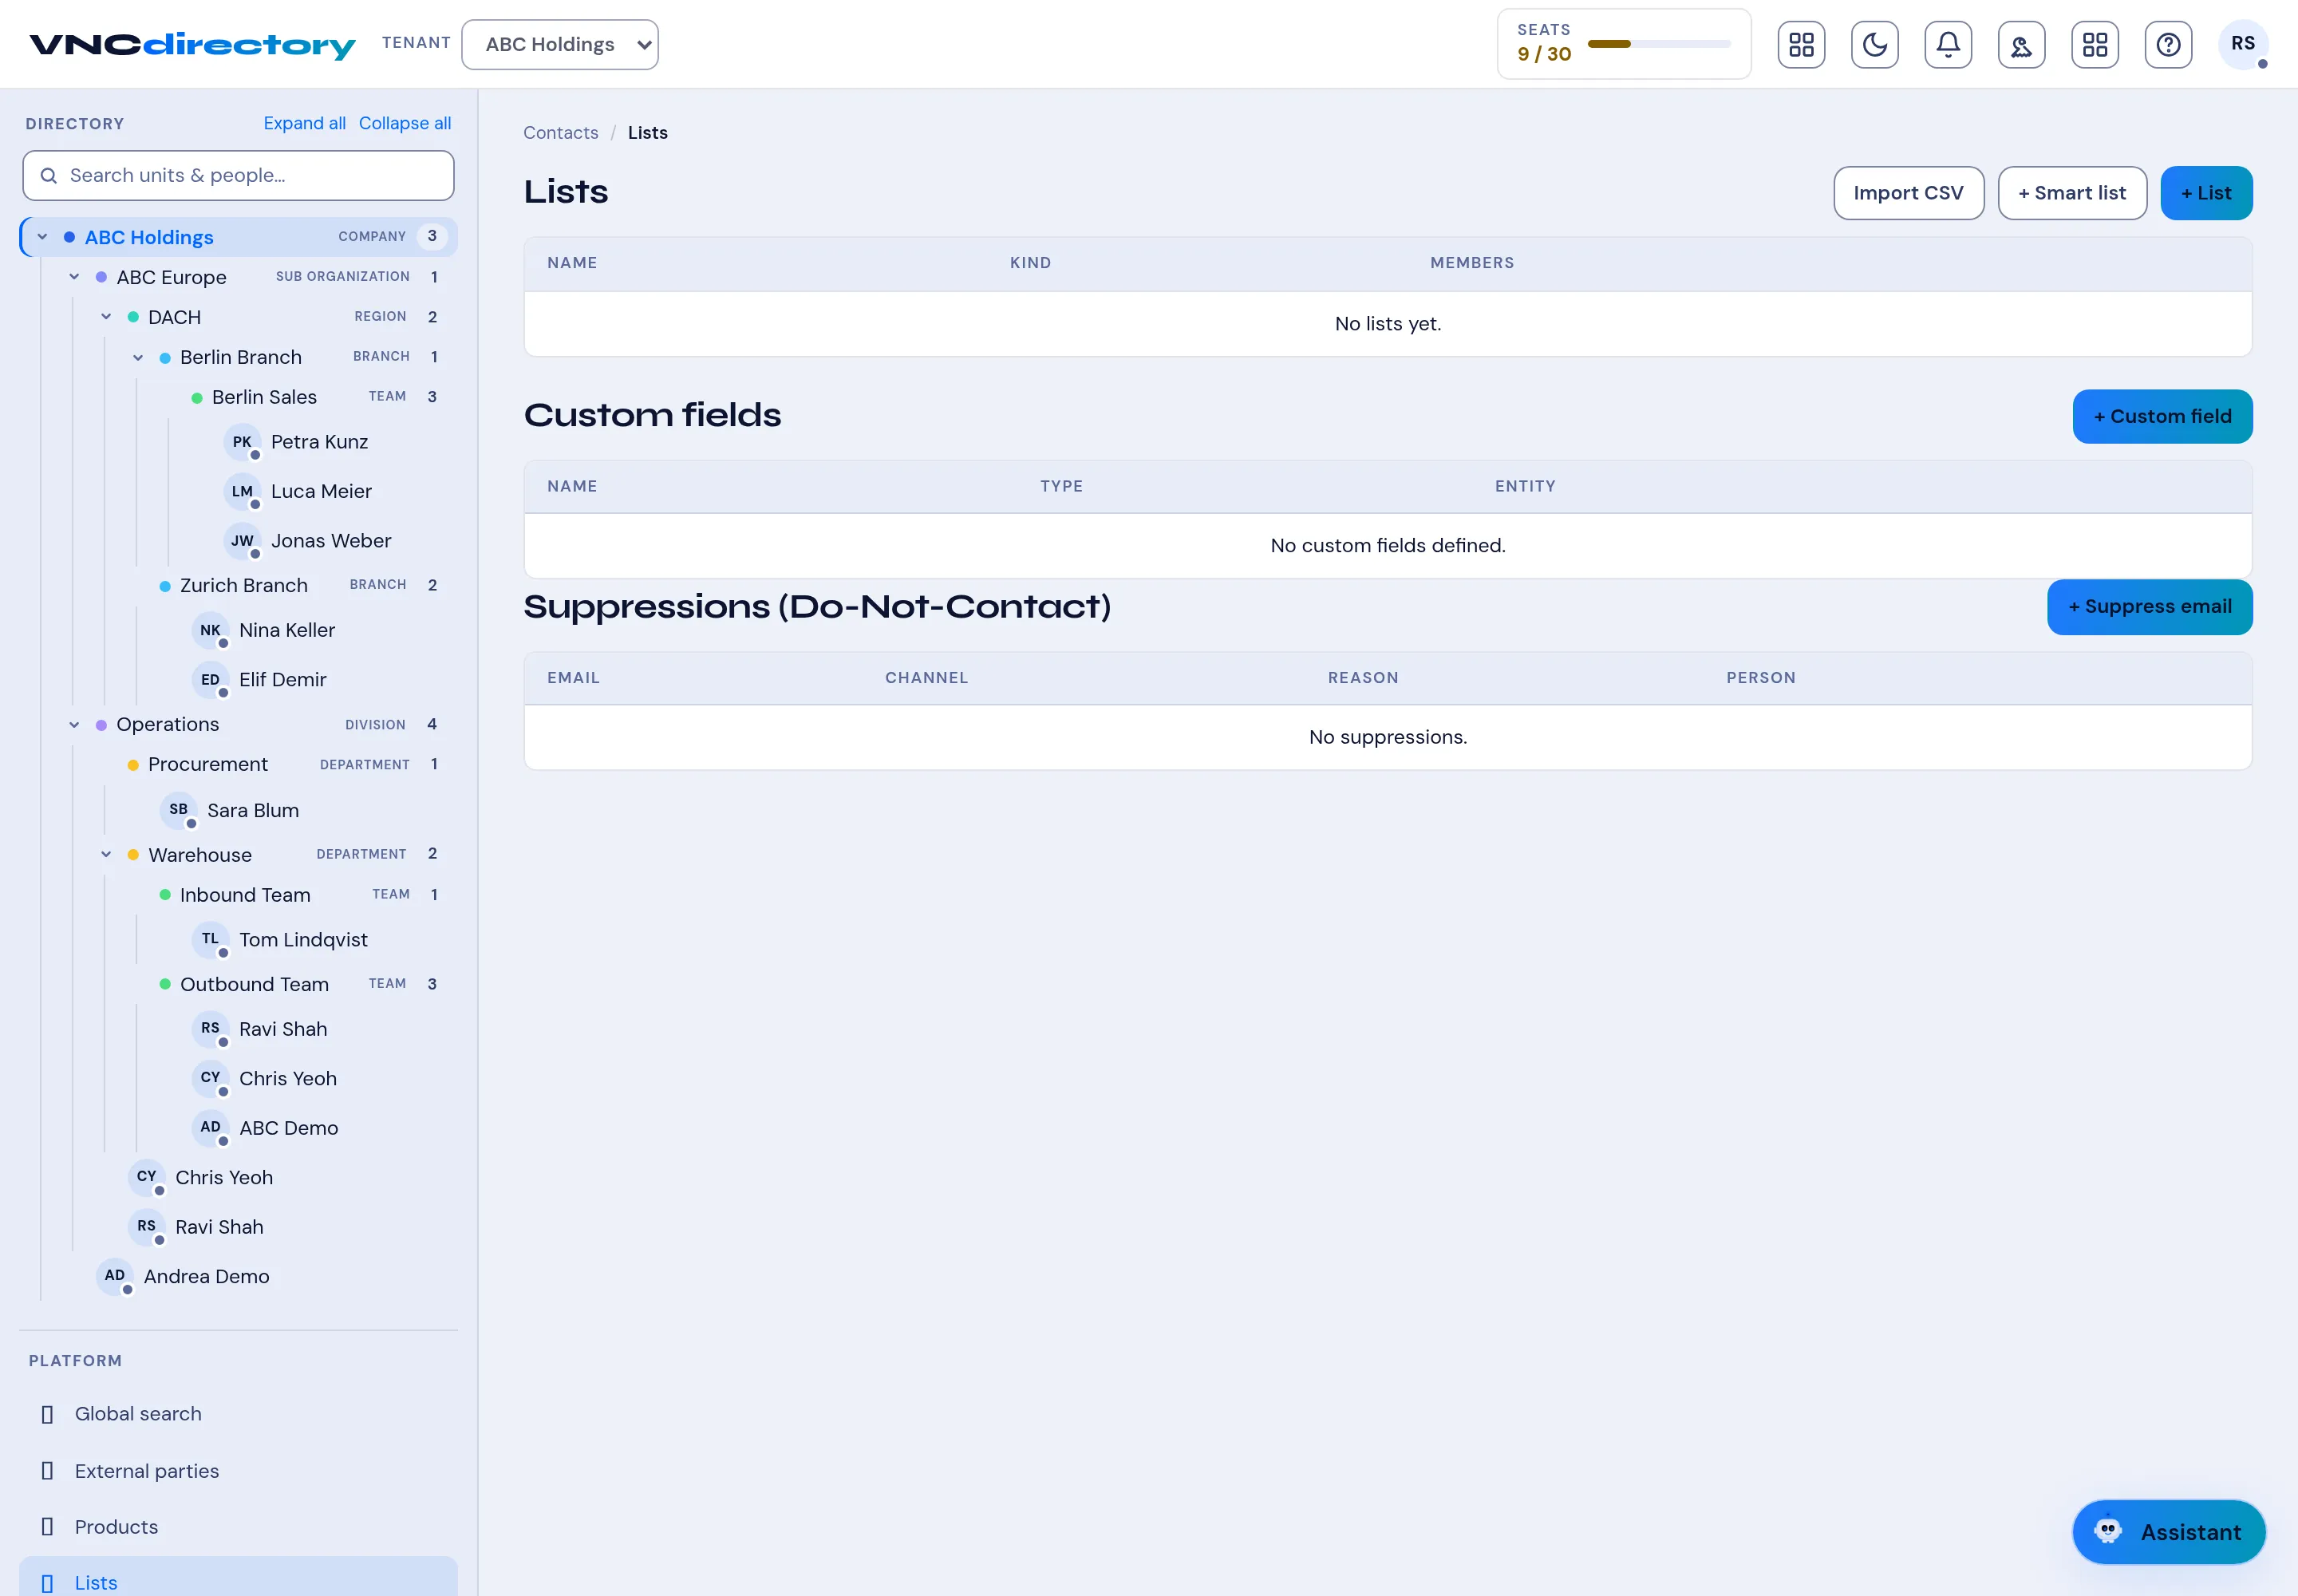The image size is (2298, 1596).
Task: Click the grid icon left of the moon
Action: click(1801, 45)
